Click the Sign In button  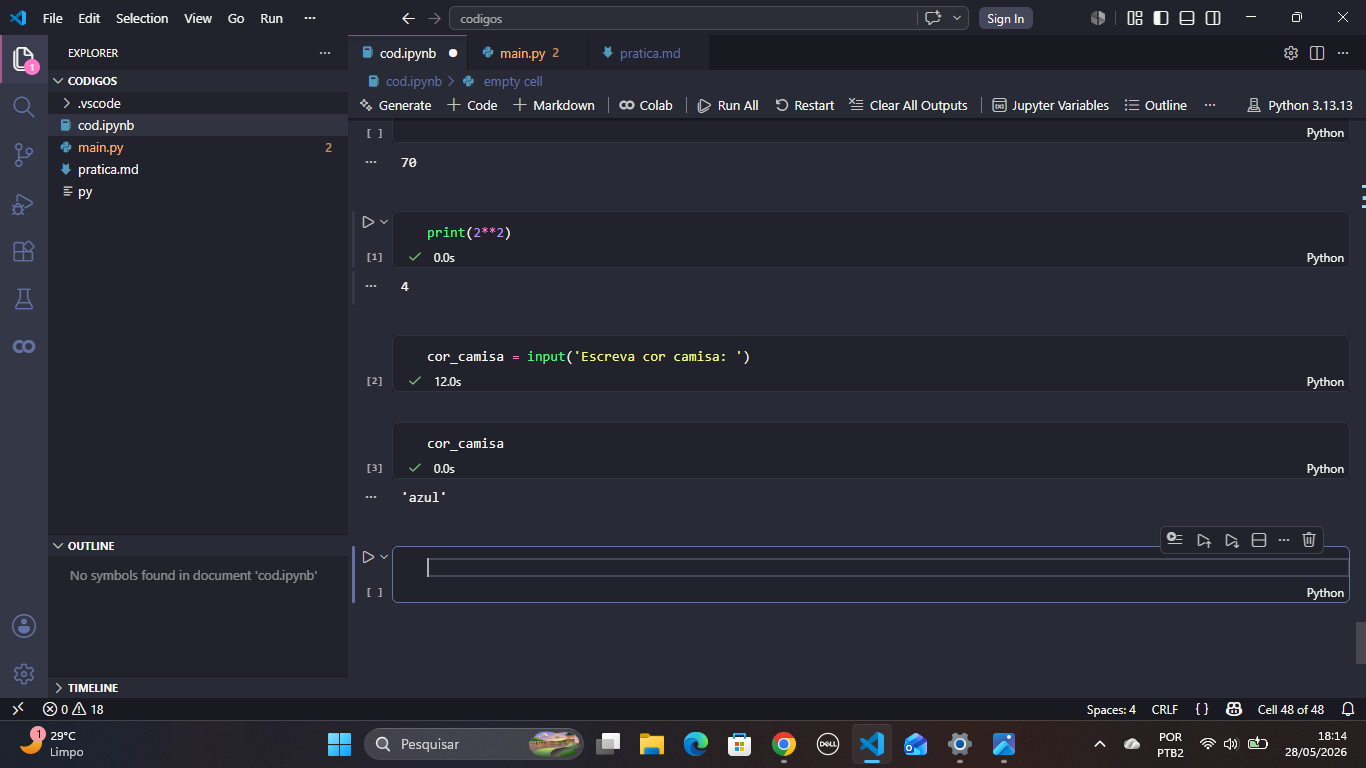pyautogui.click(x=1005, y=18)
